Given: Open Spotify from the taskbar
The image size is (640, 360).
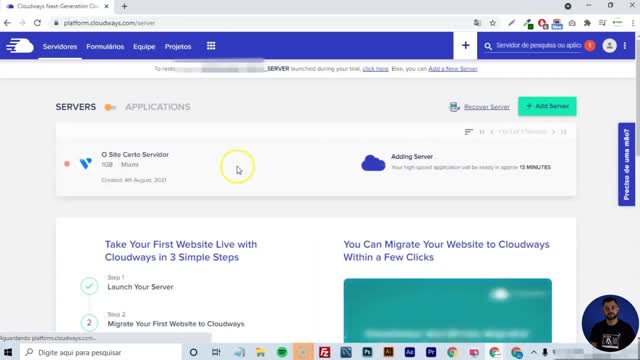Looking at the screenshot, I should (x=282, y=352).
